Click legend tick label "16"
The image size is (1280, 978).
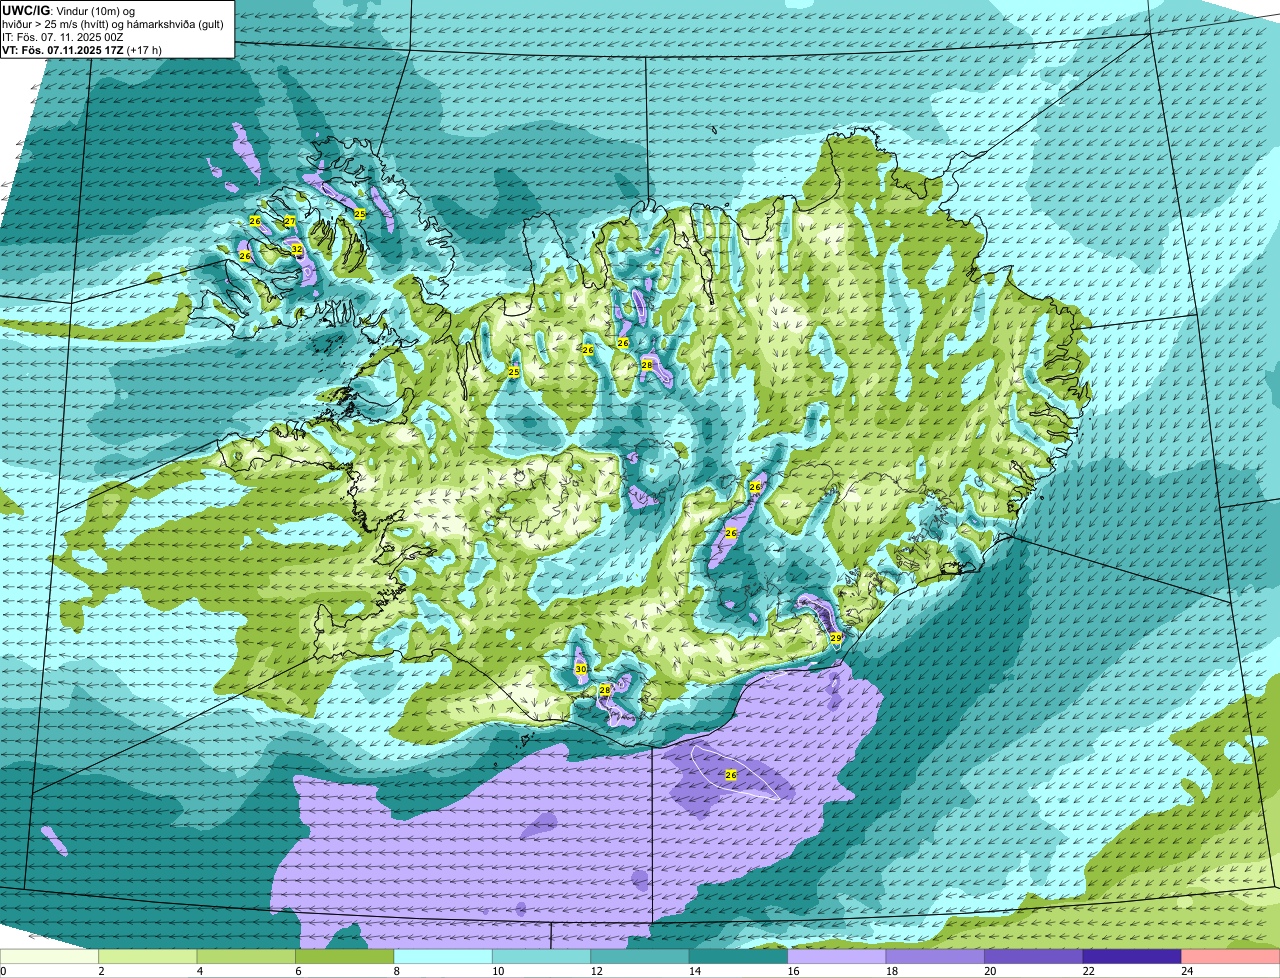793,971
